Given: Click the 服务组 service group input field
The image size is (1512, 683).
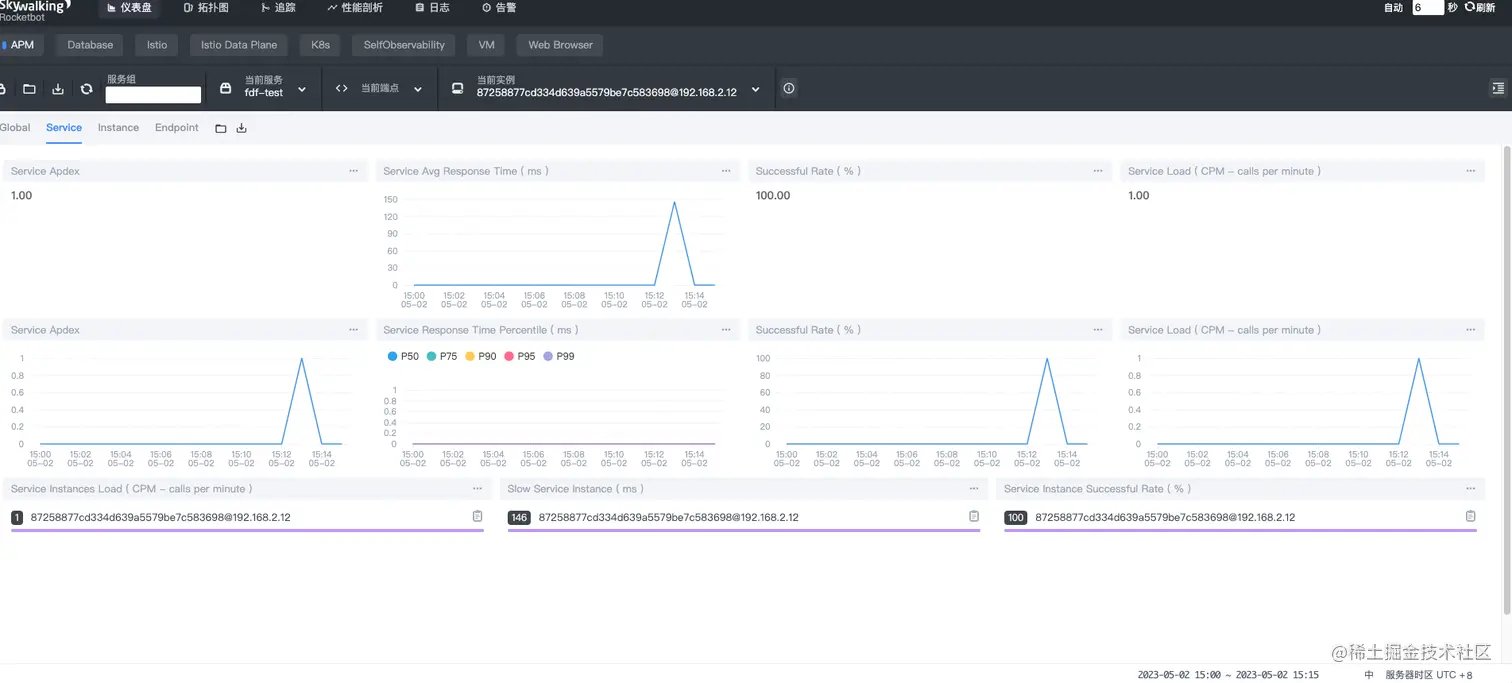Looking at the screenshot, I should pos(153,95).
